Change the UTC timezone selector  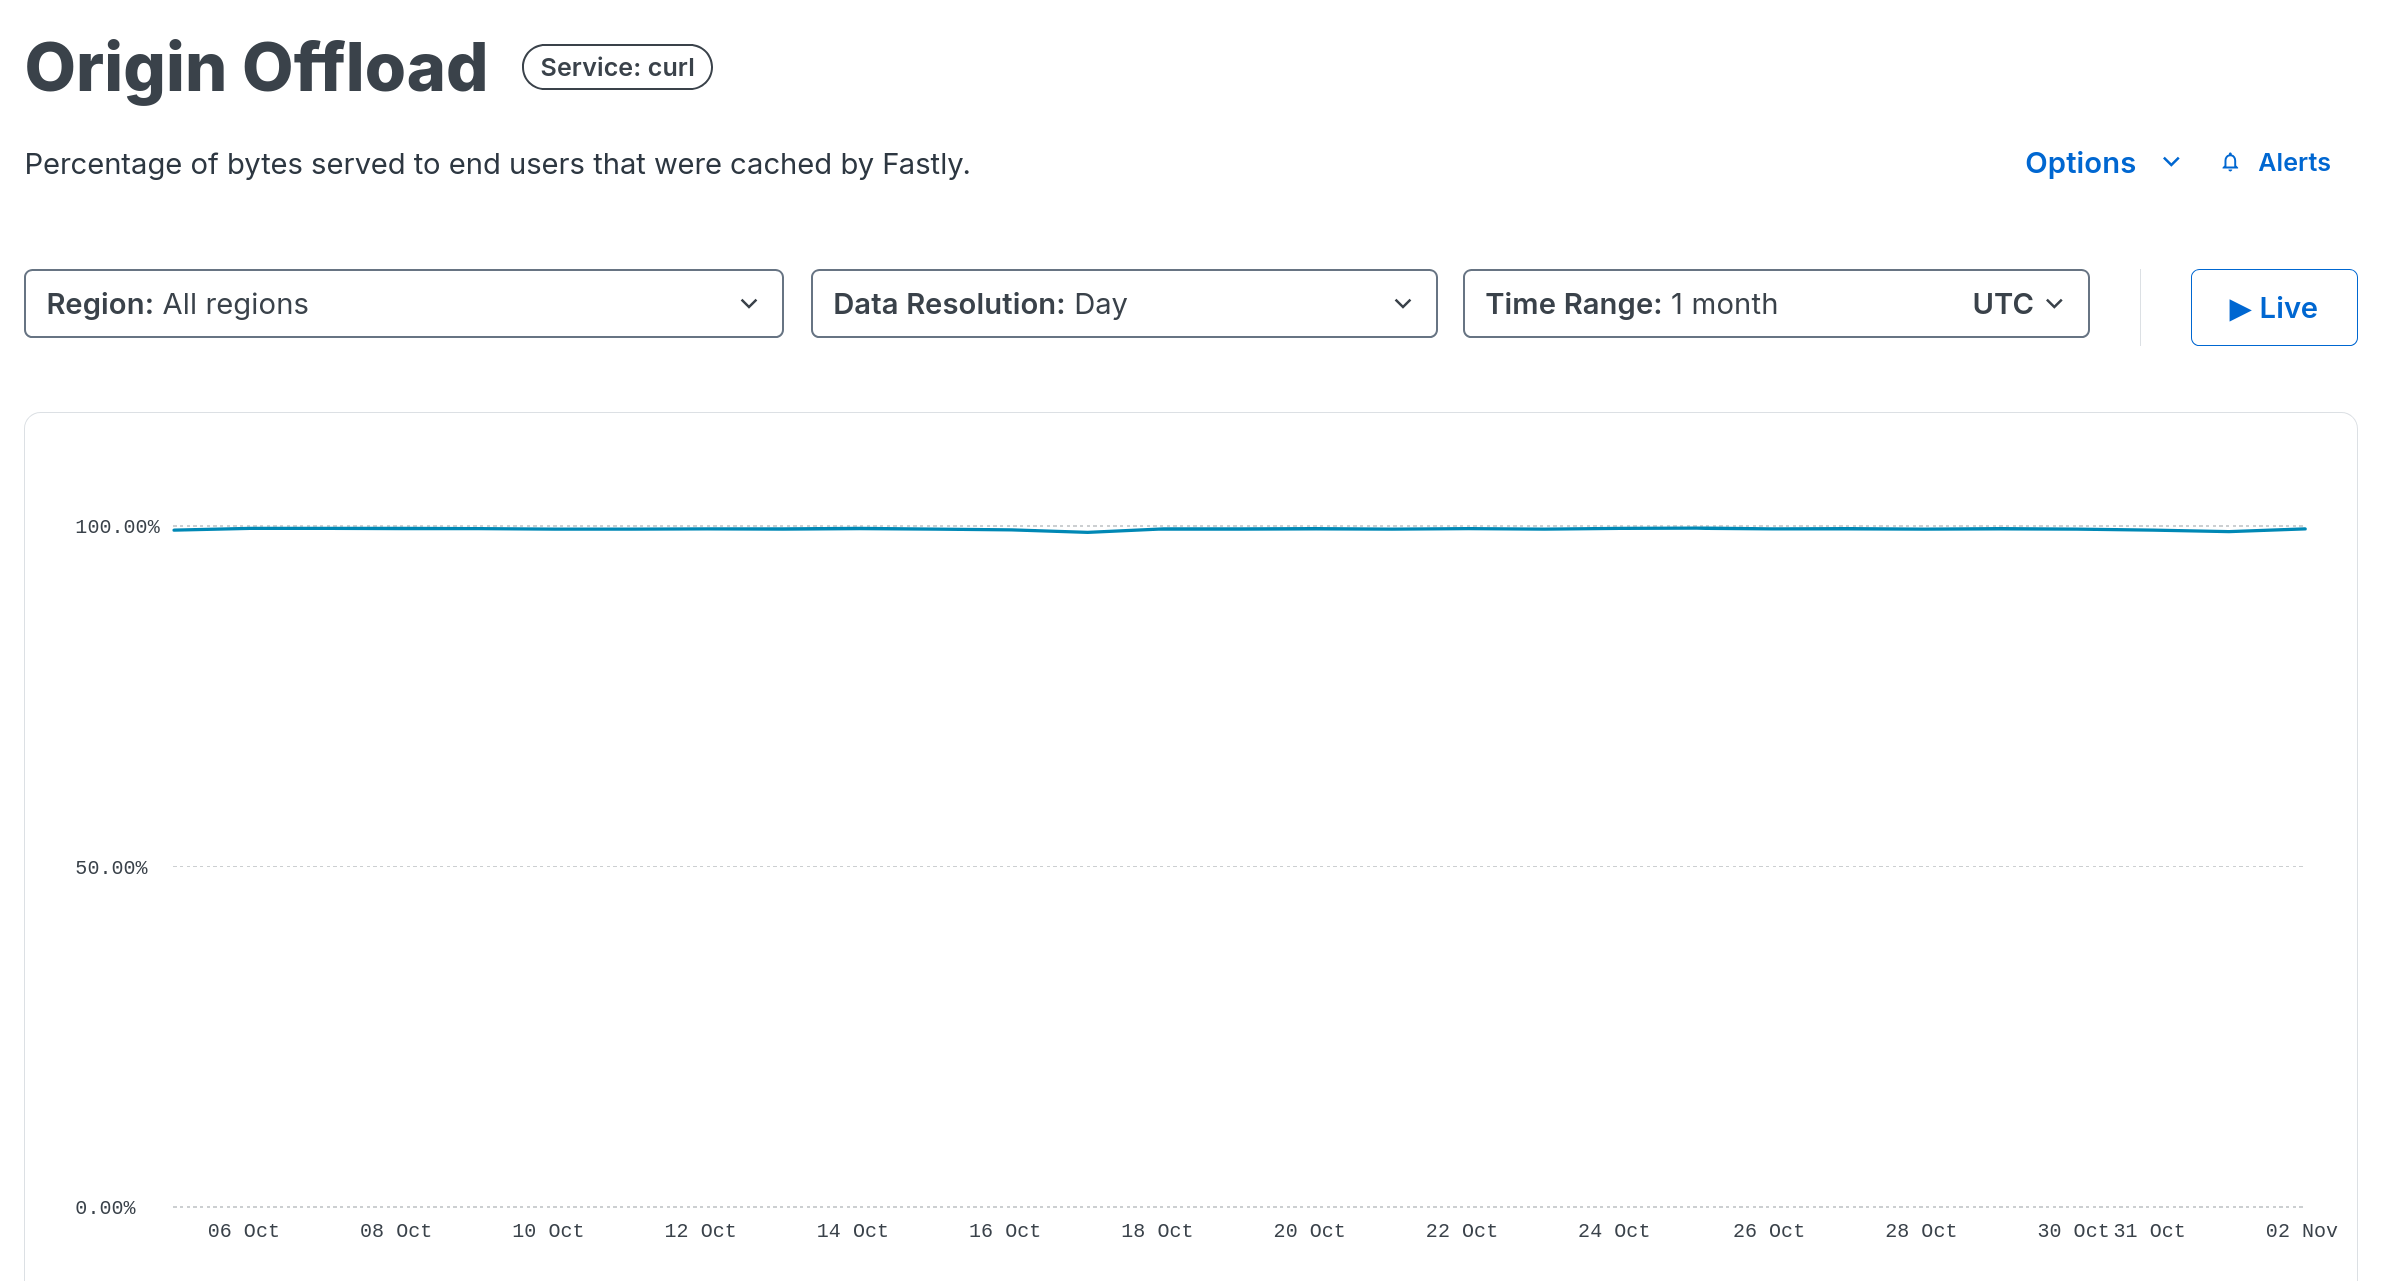click(2003, 304)
